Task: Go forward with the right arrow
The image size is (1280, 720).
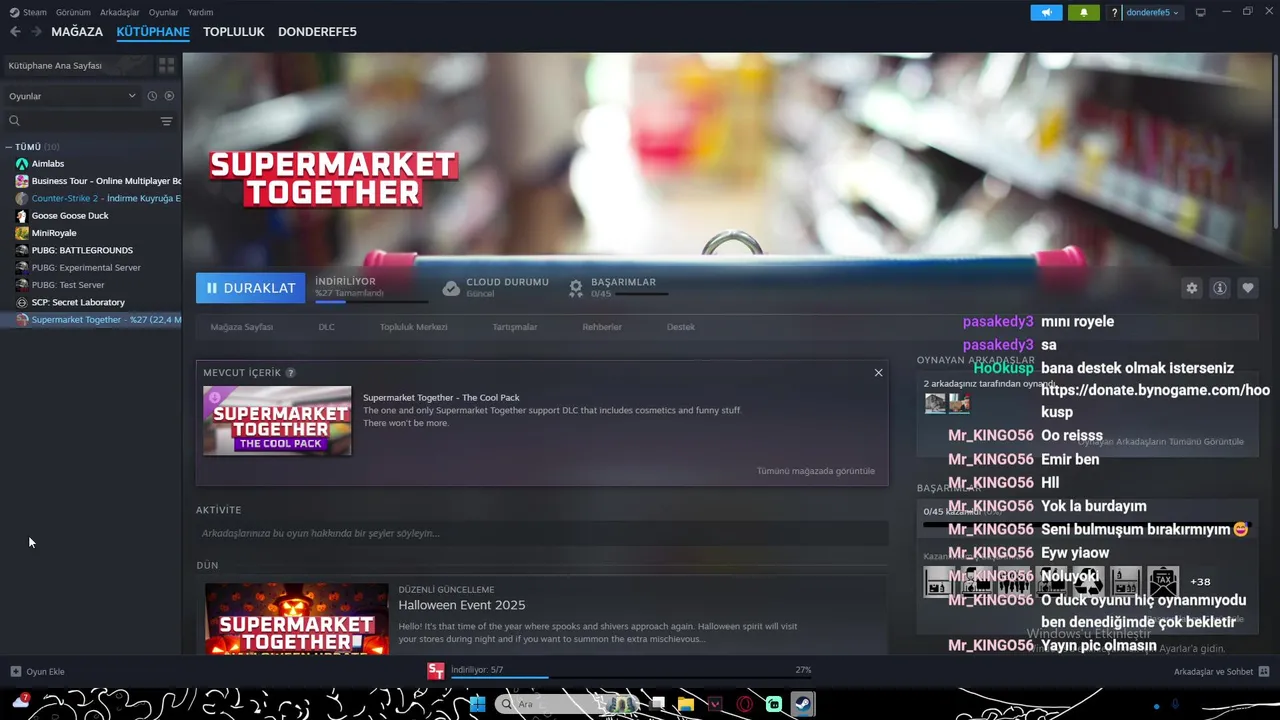Action: [36, 32]
